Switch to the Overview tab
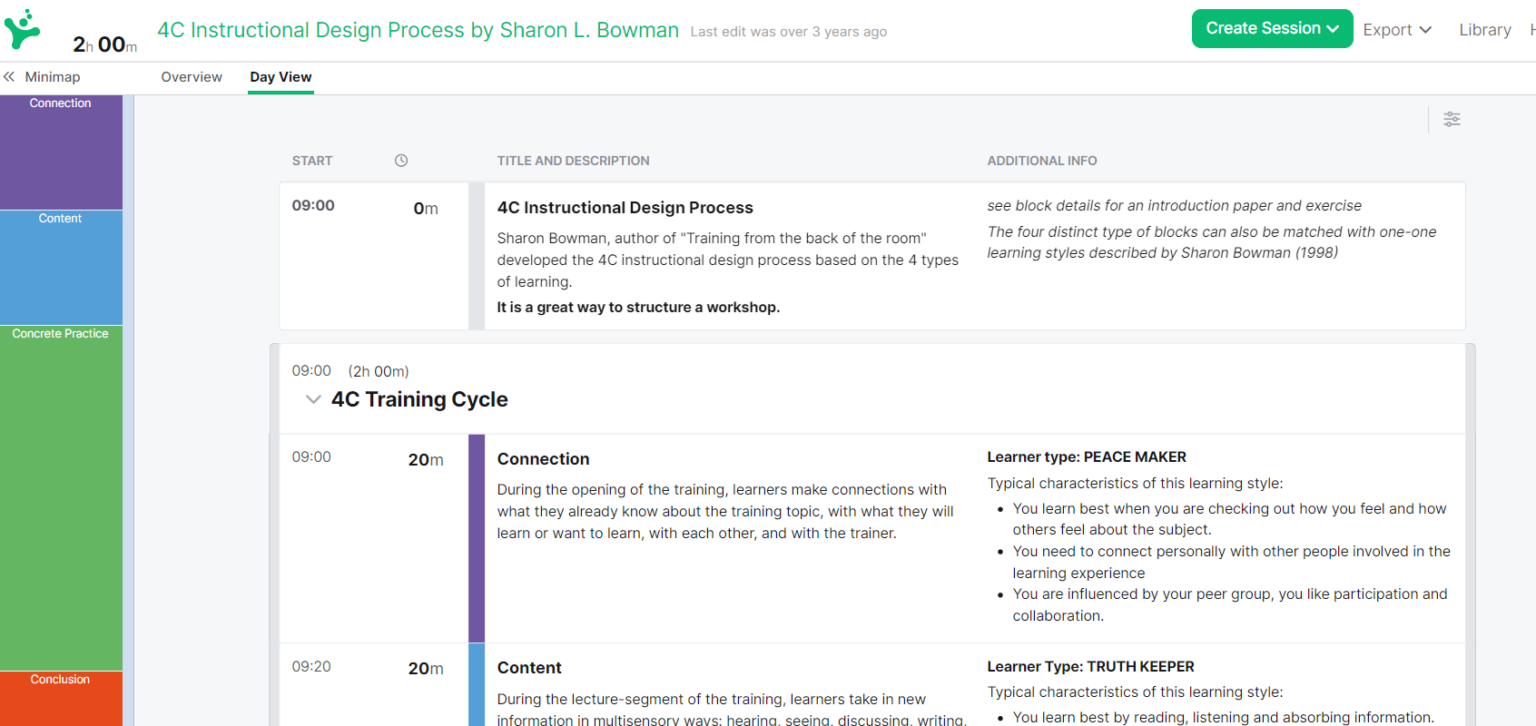This screenshot has width=1536, height=726. [191, 76]
